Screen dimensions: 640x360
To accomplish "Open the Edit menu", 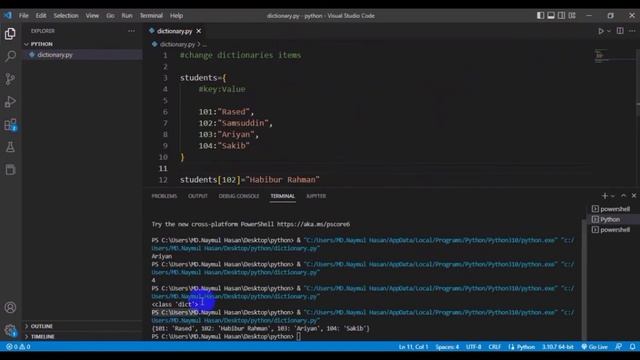I will 41,16.
